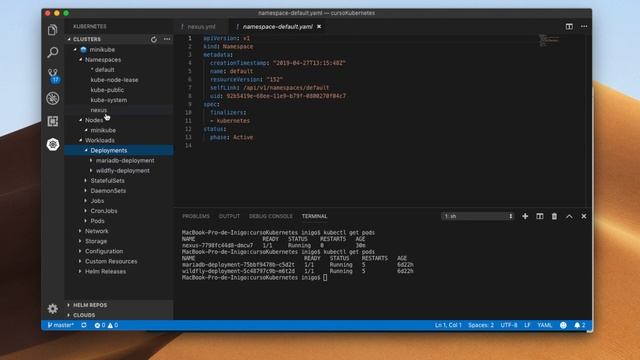Open Clusters section more actions menu
Screen dimensions: 640x360
167,39
